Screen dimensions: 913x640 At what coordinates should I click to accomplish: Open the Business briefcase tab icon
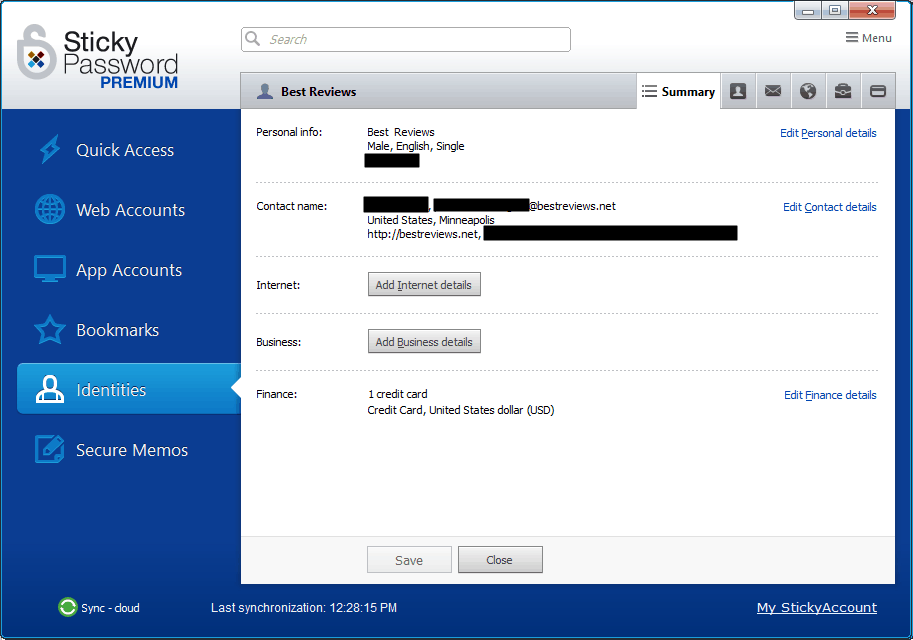[x=842, y=91]
